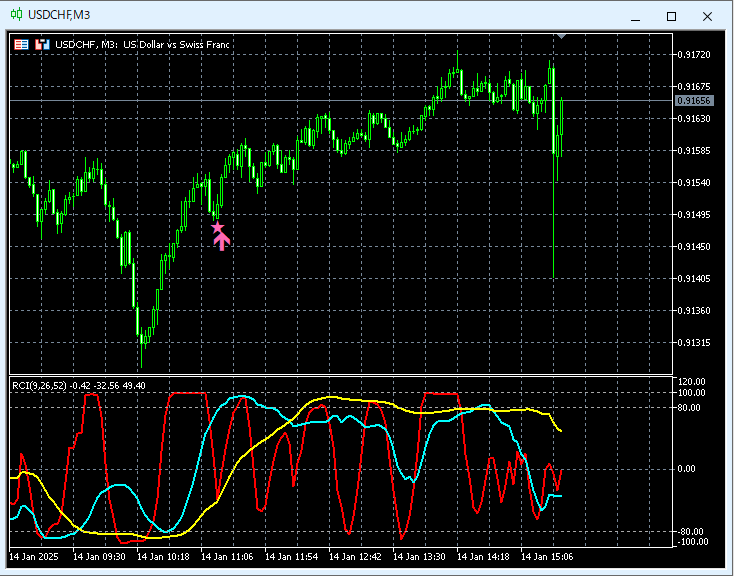Click the horizontal bid price line
This screenshot has height=576, width=735.
(341, 100)
